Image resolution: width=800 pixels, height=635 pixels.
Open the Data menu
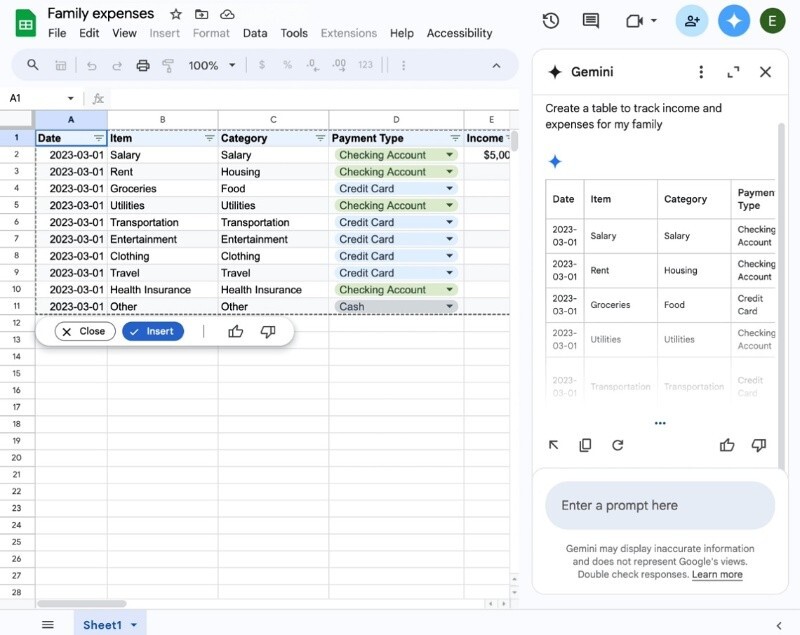click(255, 33)
